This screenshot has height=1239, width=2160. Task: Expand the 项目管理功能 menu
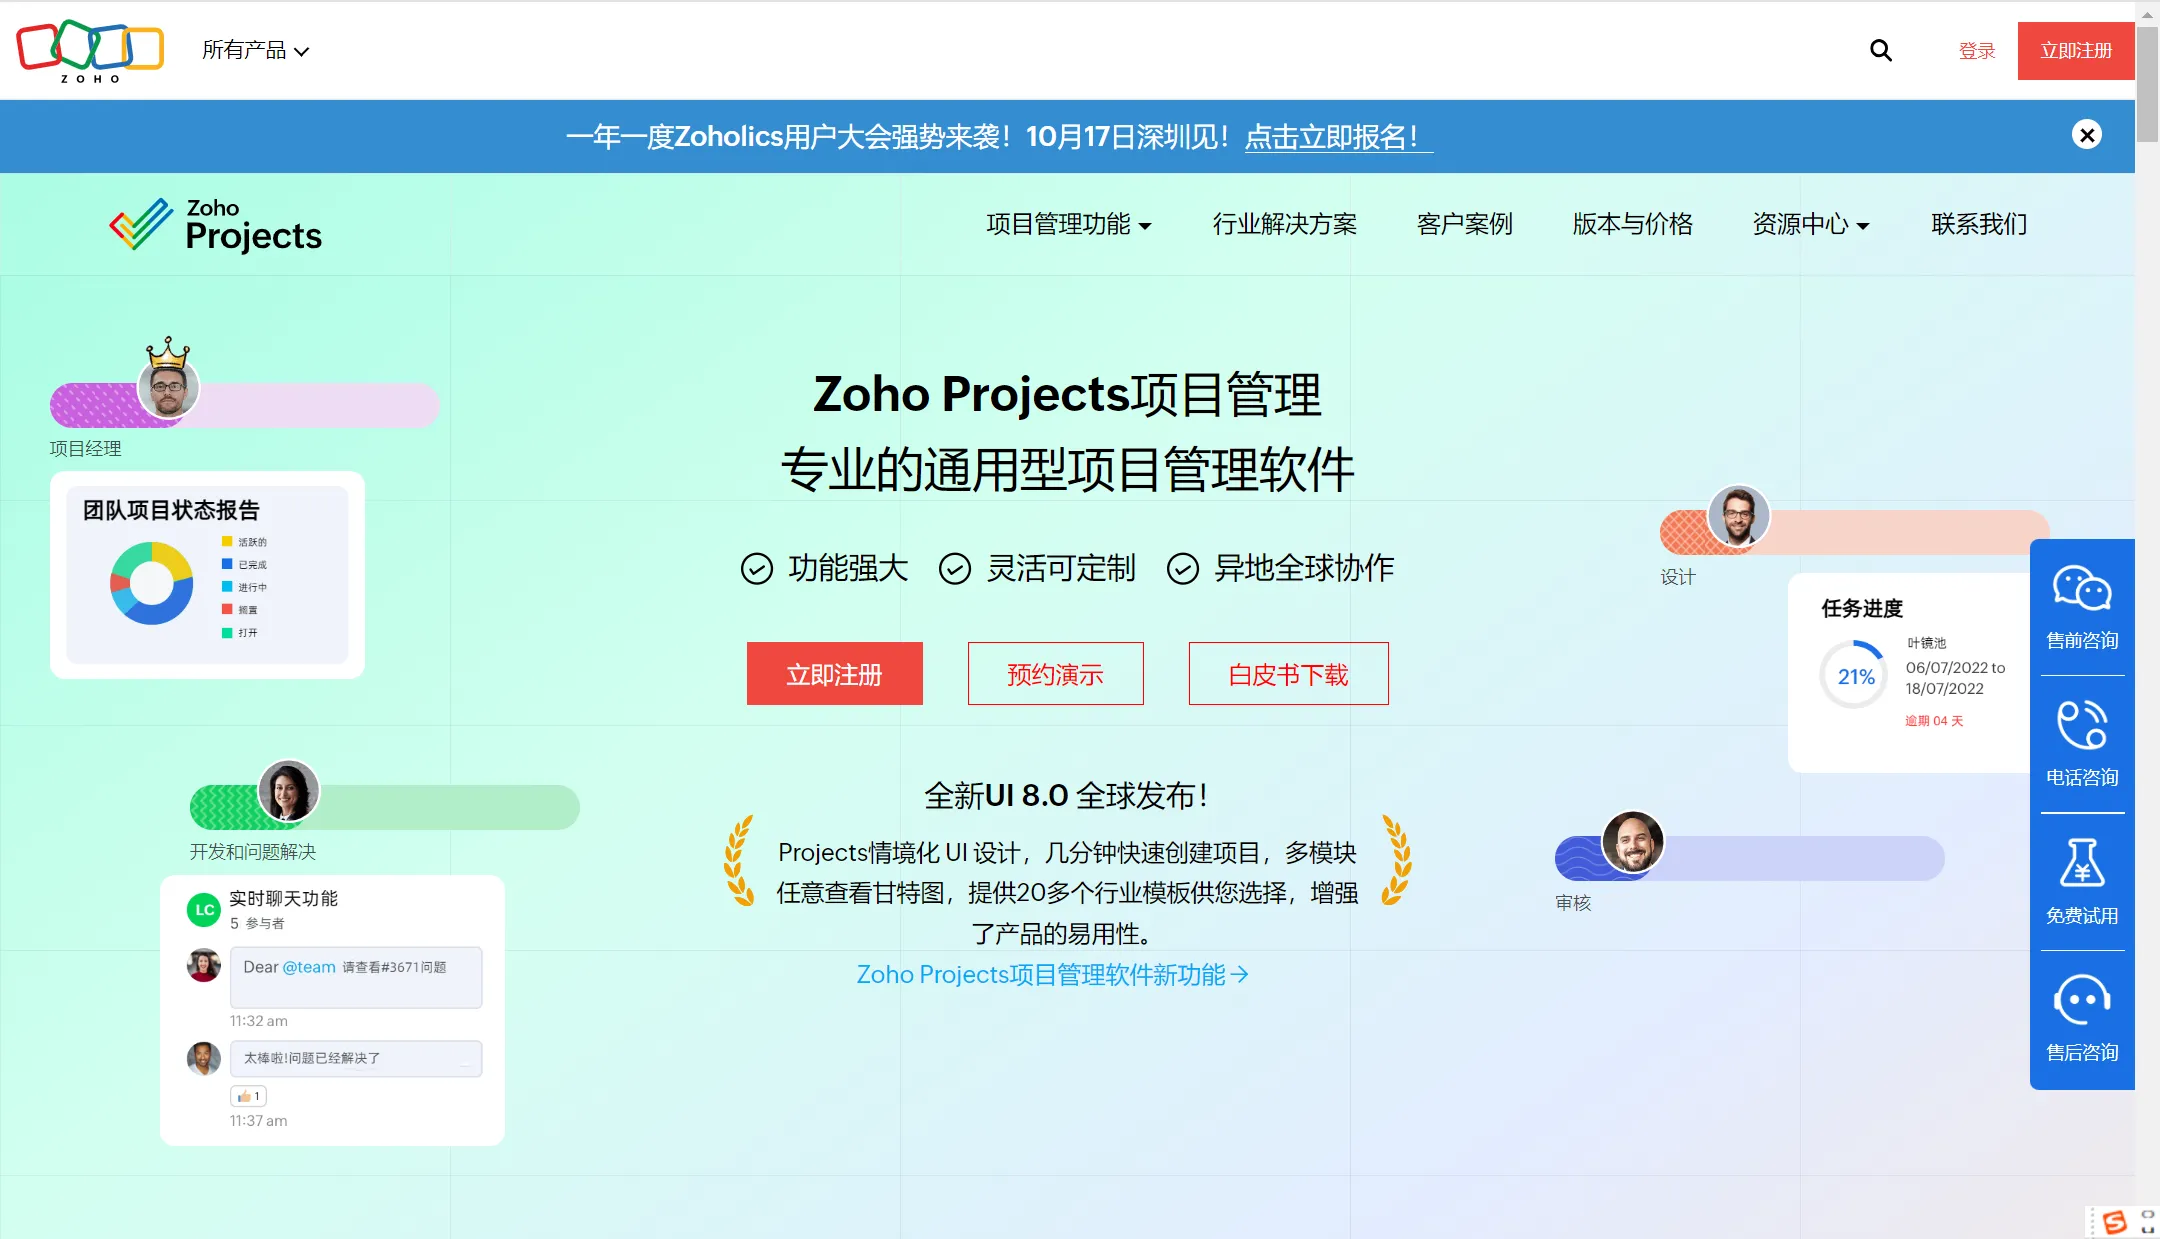click(x=1069, y=224)
